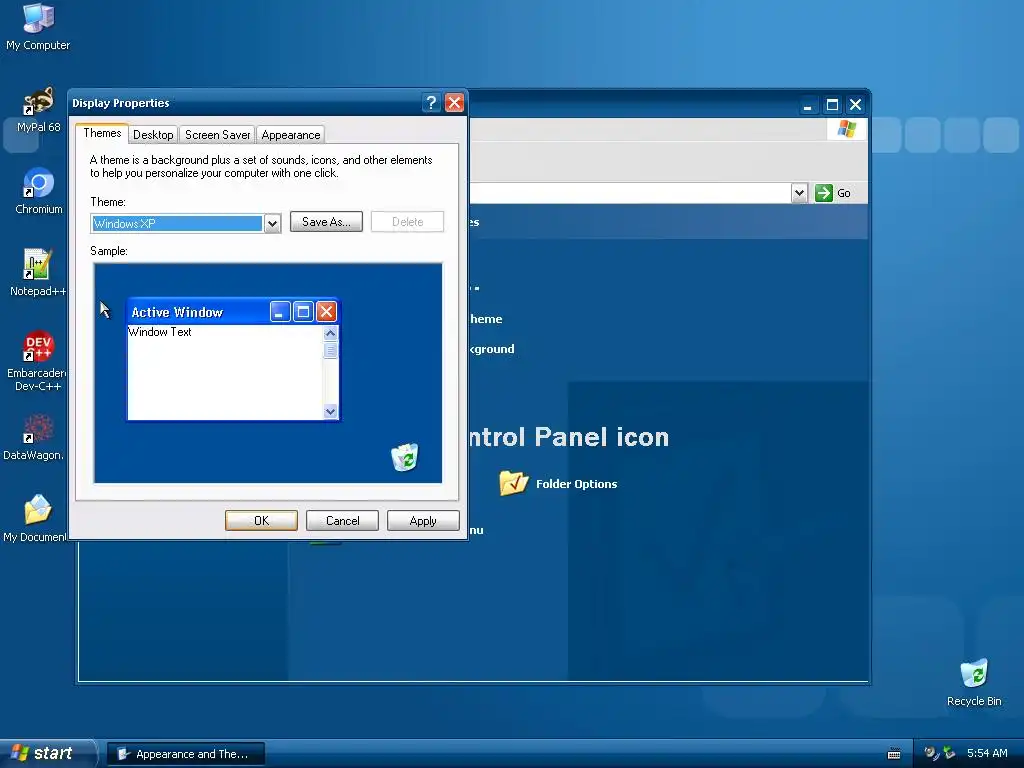Click the Save As... button
The width and height of the screenshot is (1024, 768).
coord(326,221)
